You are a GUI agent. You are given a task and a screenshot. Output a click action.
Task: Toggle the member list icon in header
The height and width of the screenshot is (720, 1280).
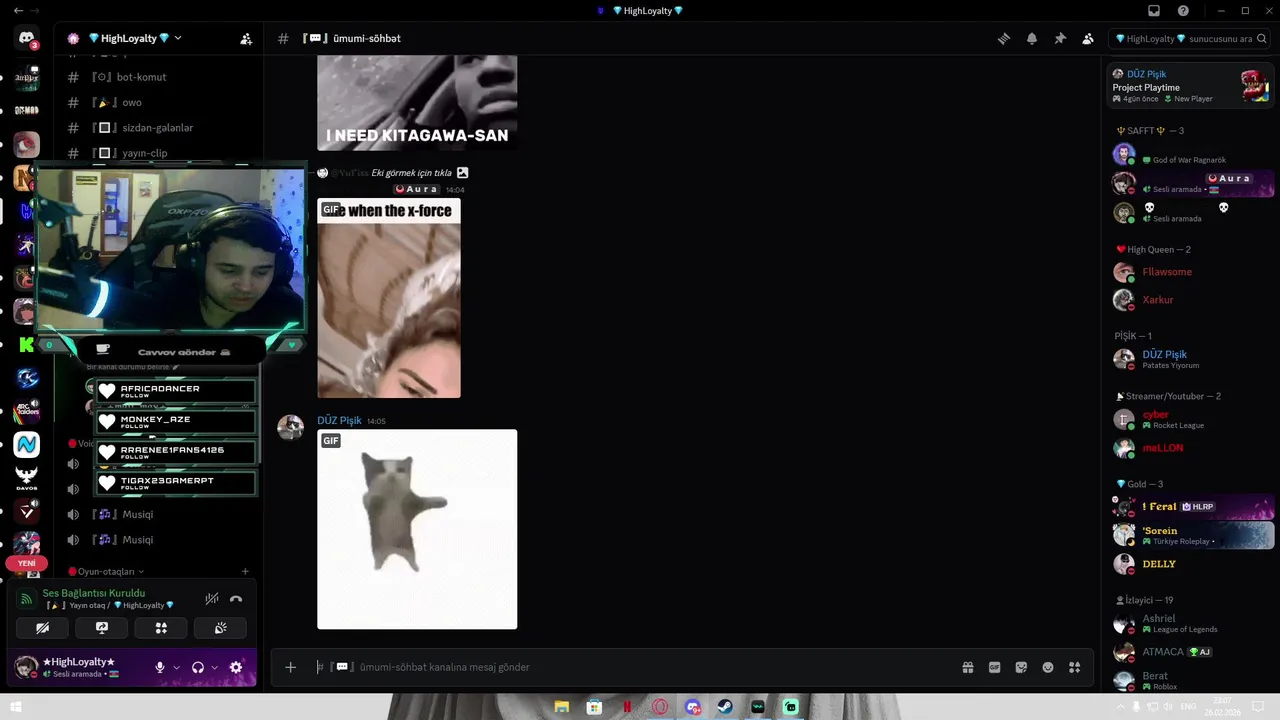point(1088,39)
